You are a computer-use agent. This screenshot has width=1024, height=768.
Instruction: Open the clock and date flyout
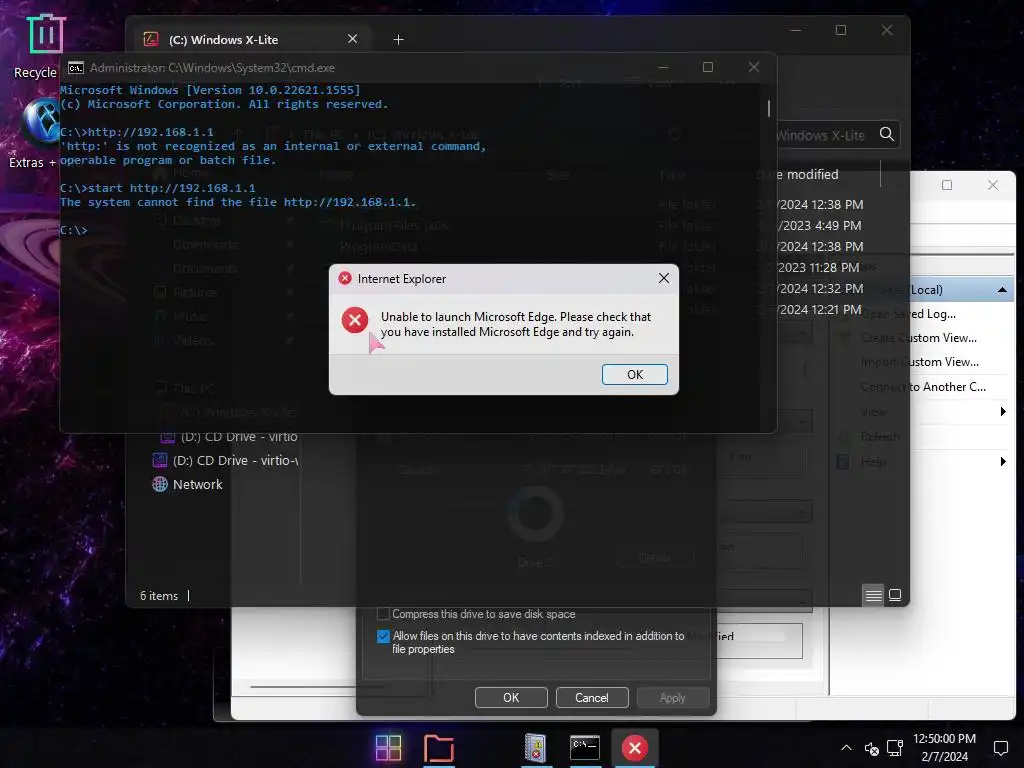(x=944, y=748)
